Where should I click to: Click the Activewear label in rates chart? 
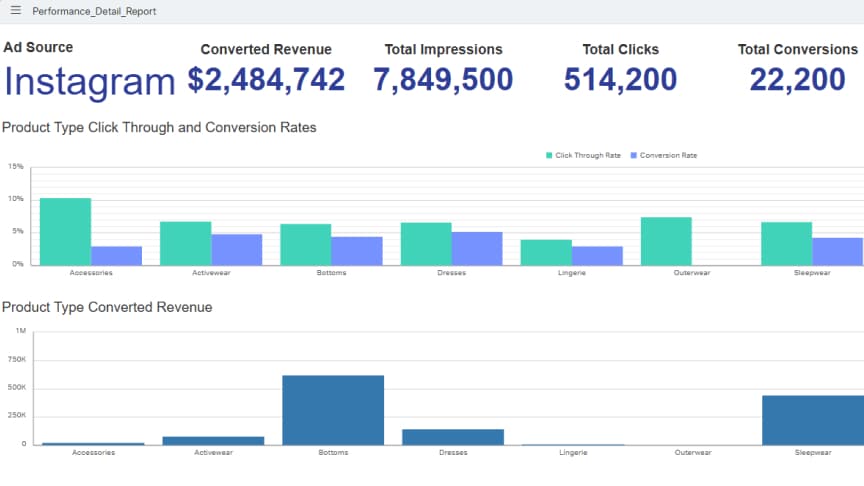[211, 273]
